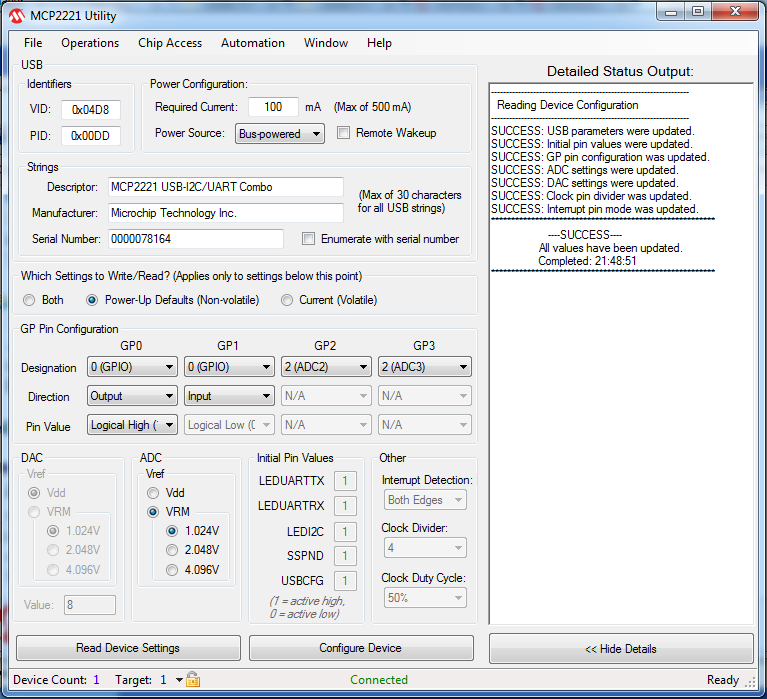Click the PID input field
The image size is (767, 699).
[x=90, y=135]
